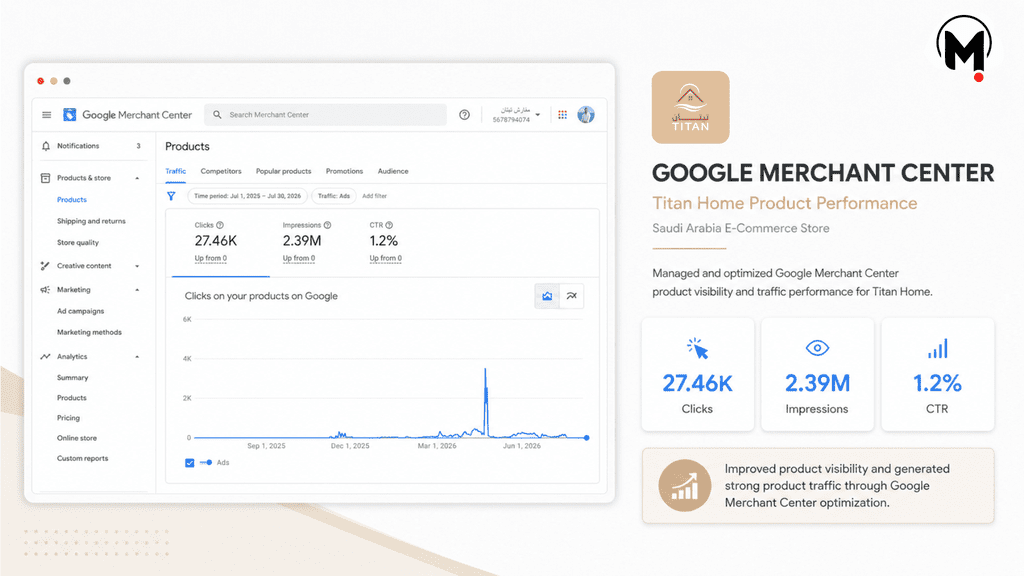Open Store quality
Viewport: 1024px width, 576px height.
[78, 243]
